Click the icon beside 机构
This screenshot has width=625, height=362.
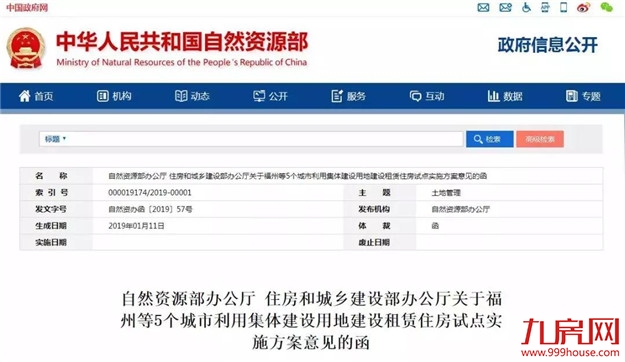click(x=102, y=96)
